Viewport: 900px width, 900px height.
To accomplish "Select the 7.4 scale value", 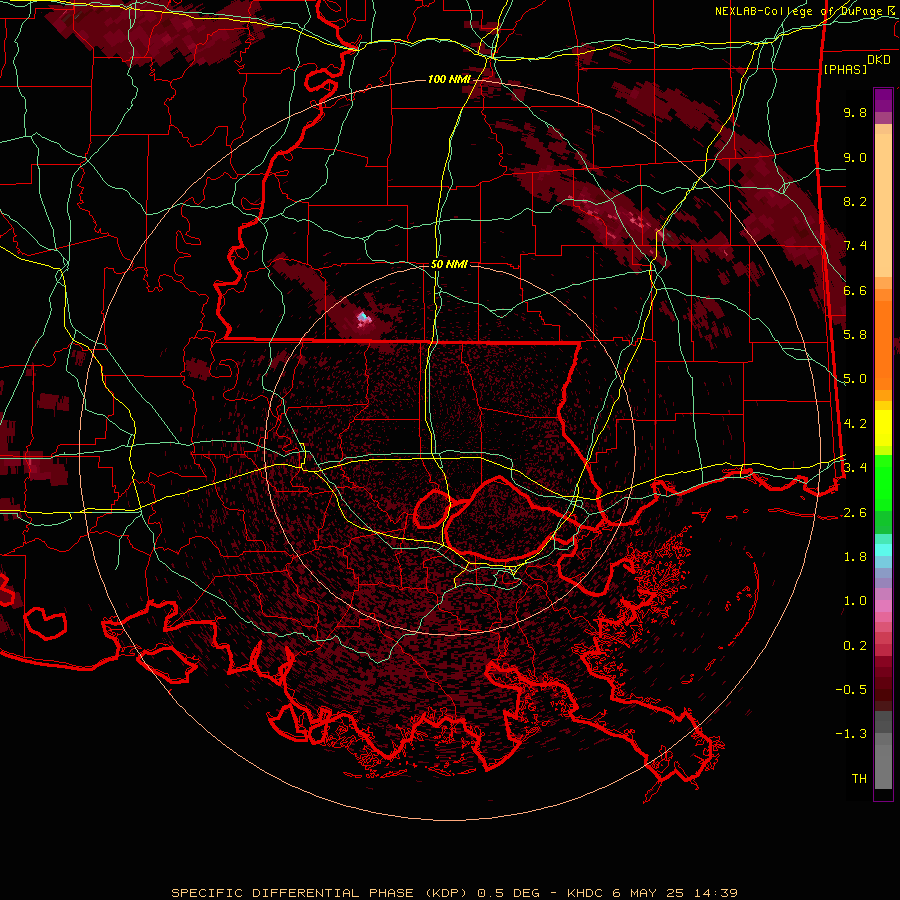I will tap(855, 246).
